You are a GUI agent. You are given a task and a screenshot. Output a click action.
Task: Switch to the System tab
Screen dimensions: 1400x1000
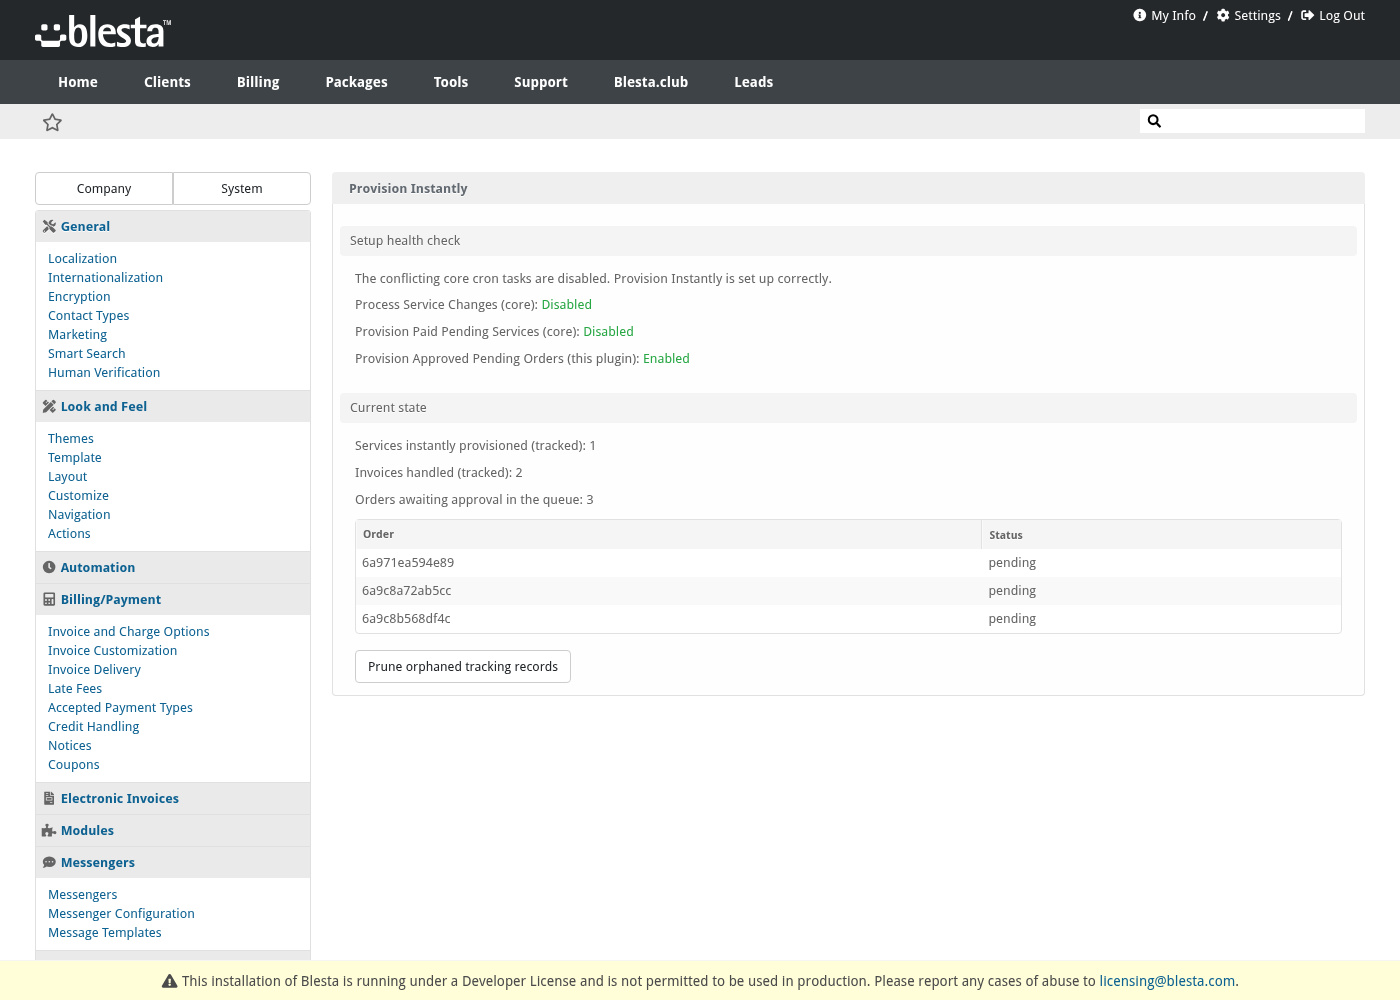(x=242, y=188)
